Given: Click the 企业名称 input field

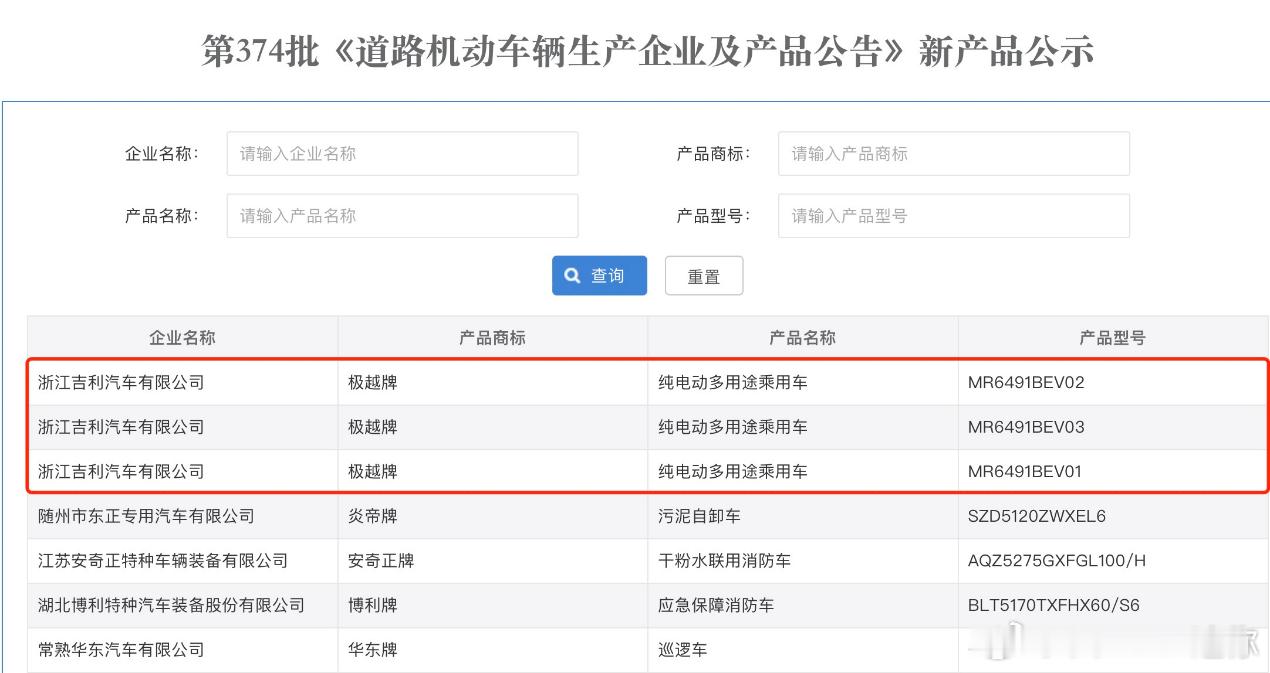Looking at the screenshot, I should (x=402, y=154).
